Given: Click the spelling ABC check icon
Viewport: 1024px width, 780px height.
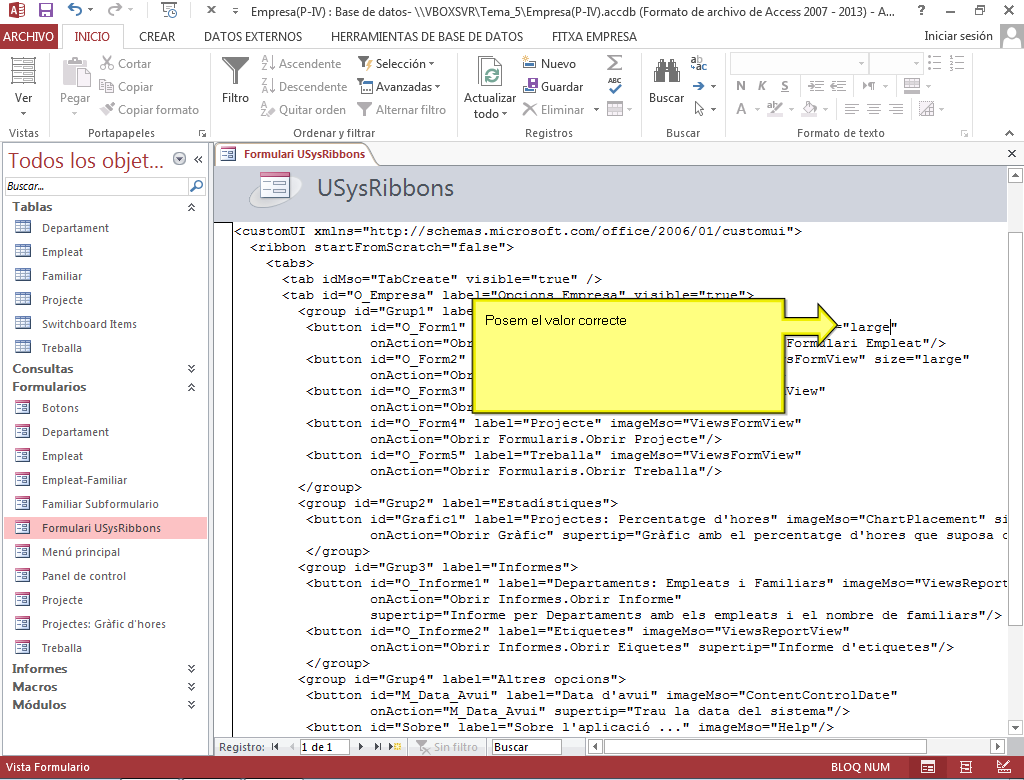Looking at the screenshot, I should coord(615,86).
